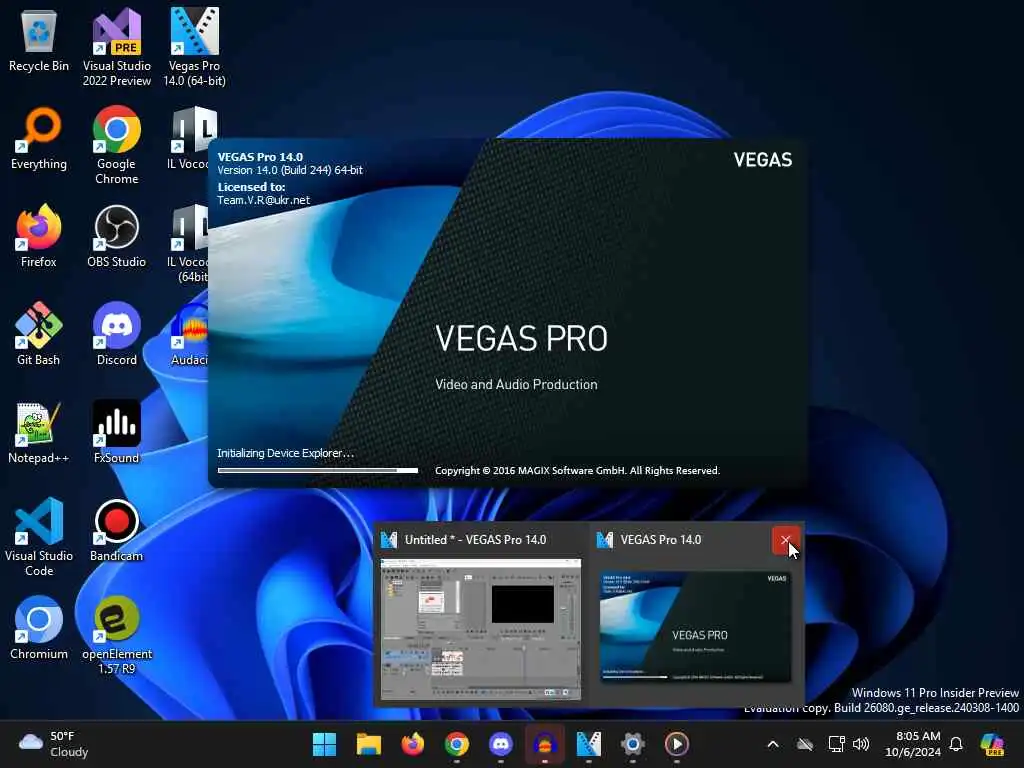
Task: Click the Team.V.R@ukr.net license text
Action: (x=263, y=200)
